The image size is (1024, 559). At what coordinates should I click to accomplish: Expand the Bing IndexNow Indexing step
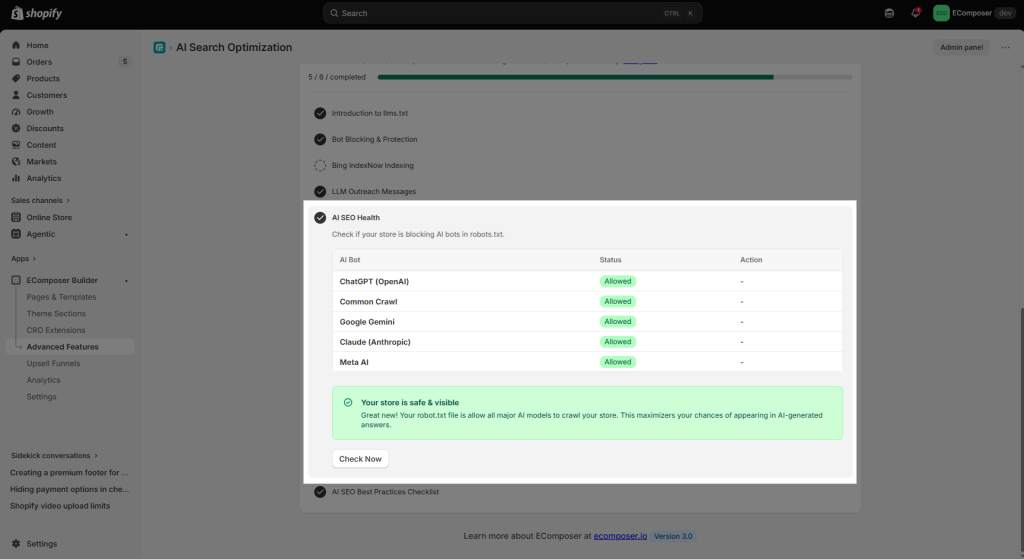coord(372,165)
